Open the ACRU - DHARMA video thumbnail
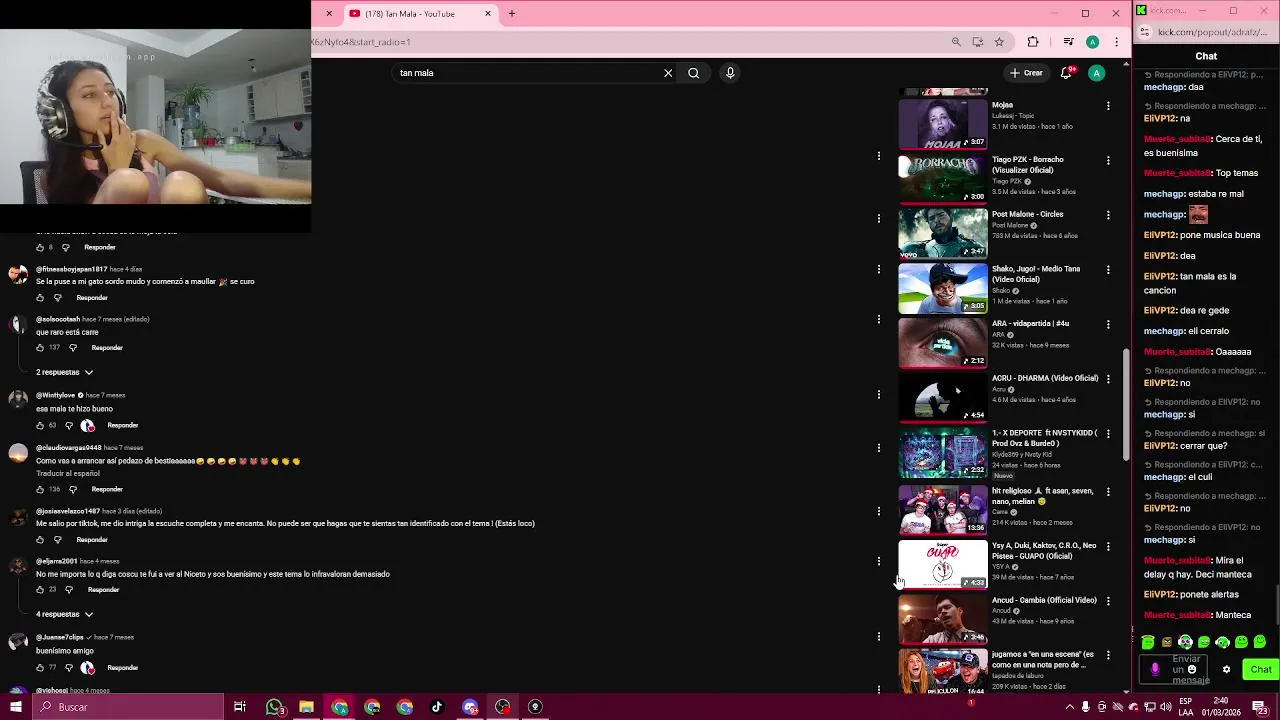This screenshot has height=720, width=1280. tap(943, 397)
